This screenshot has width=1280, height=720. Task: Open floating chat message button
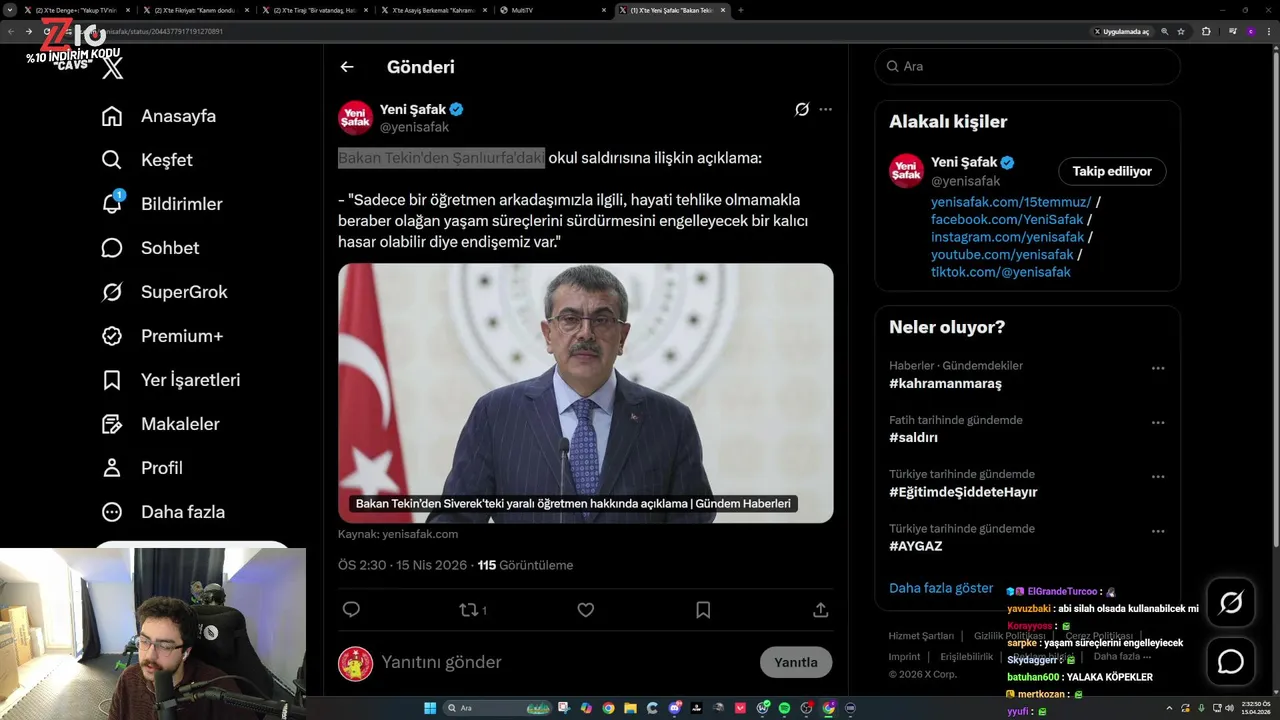click(x=1231, y=662)
